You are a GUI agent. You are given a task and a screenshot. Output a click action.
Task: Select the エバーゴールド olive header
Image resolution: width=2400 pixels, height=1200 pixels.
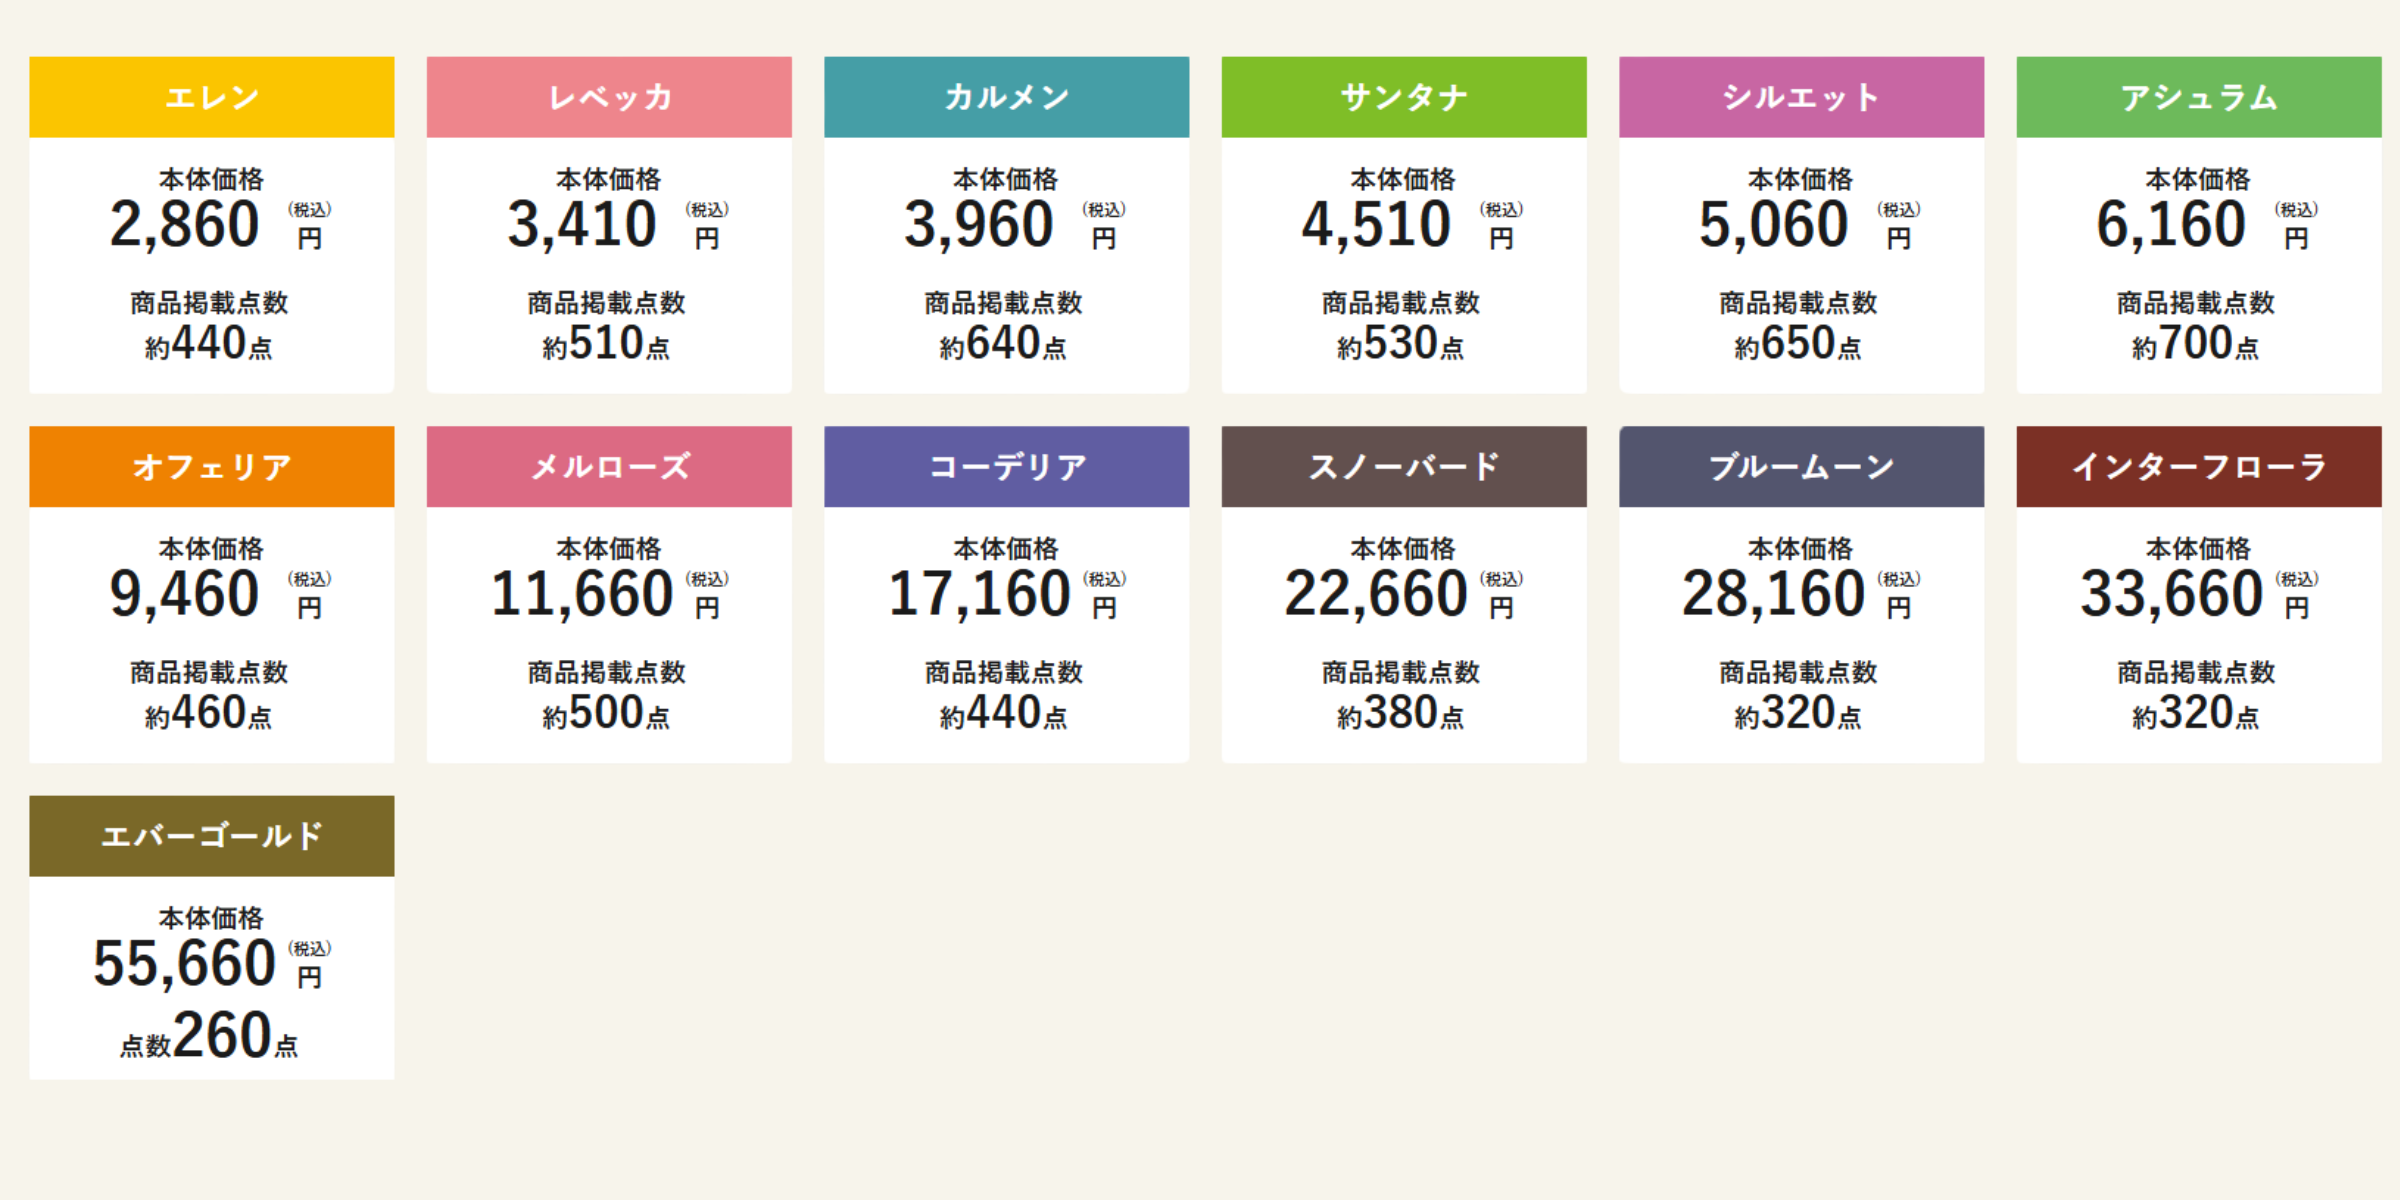(x=212, y=836)
